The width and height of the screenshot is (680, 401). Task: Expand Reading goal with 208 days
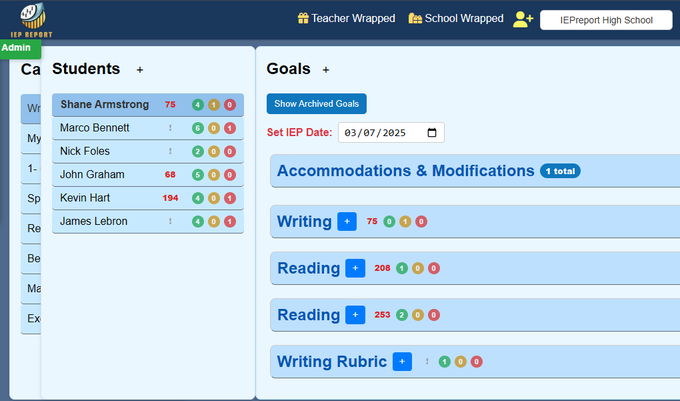click(475, 268)
